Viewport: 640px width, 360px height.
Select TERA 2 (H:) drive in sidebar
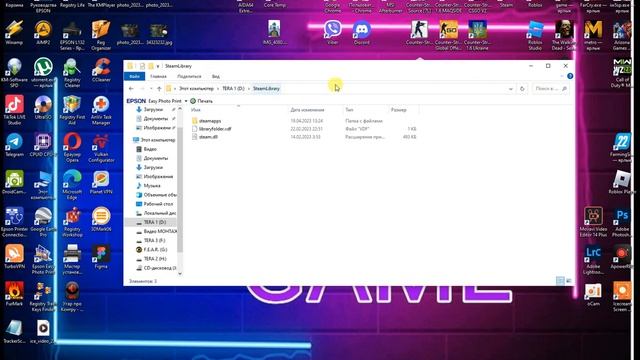pyautogui.click(x=151, y=259)
